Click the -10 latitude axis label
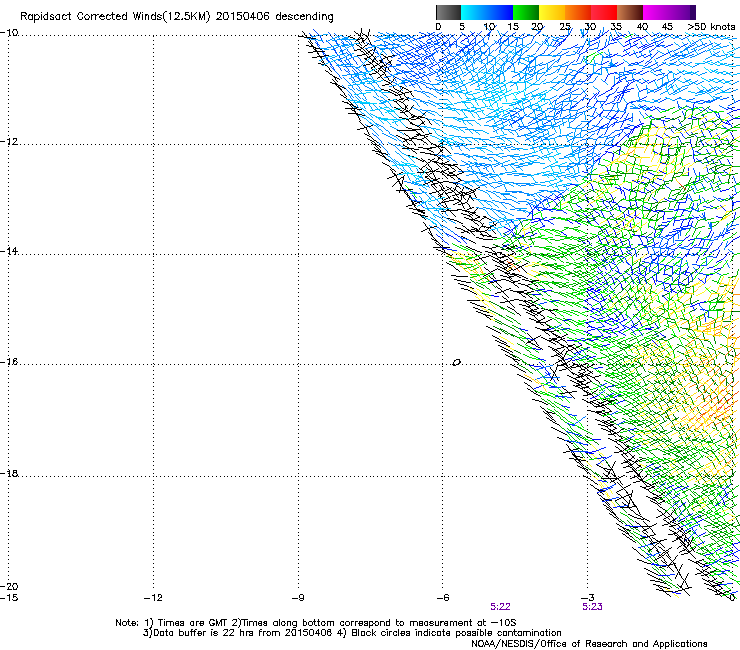740x650 pixels. 9,33
